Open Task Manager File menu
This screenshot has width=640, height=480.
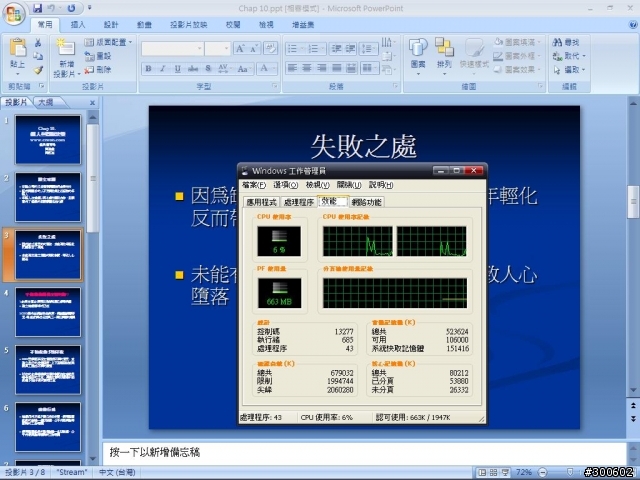click(254, 185)
